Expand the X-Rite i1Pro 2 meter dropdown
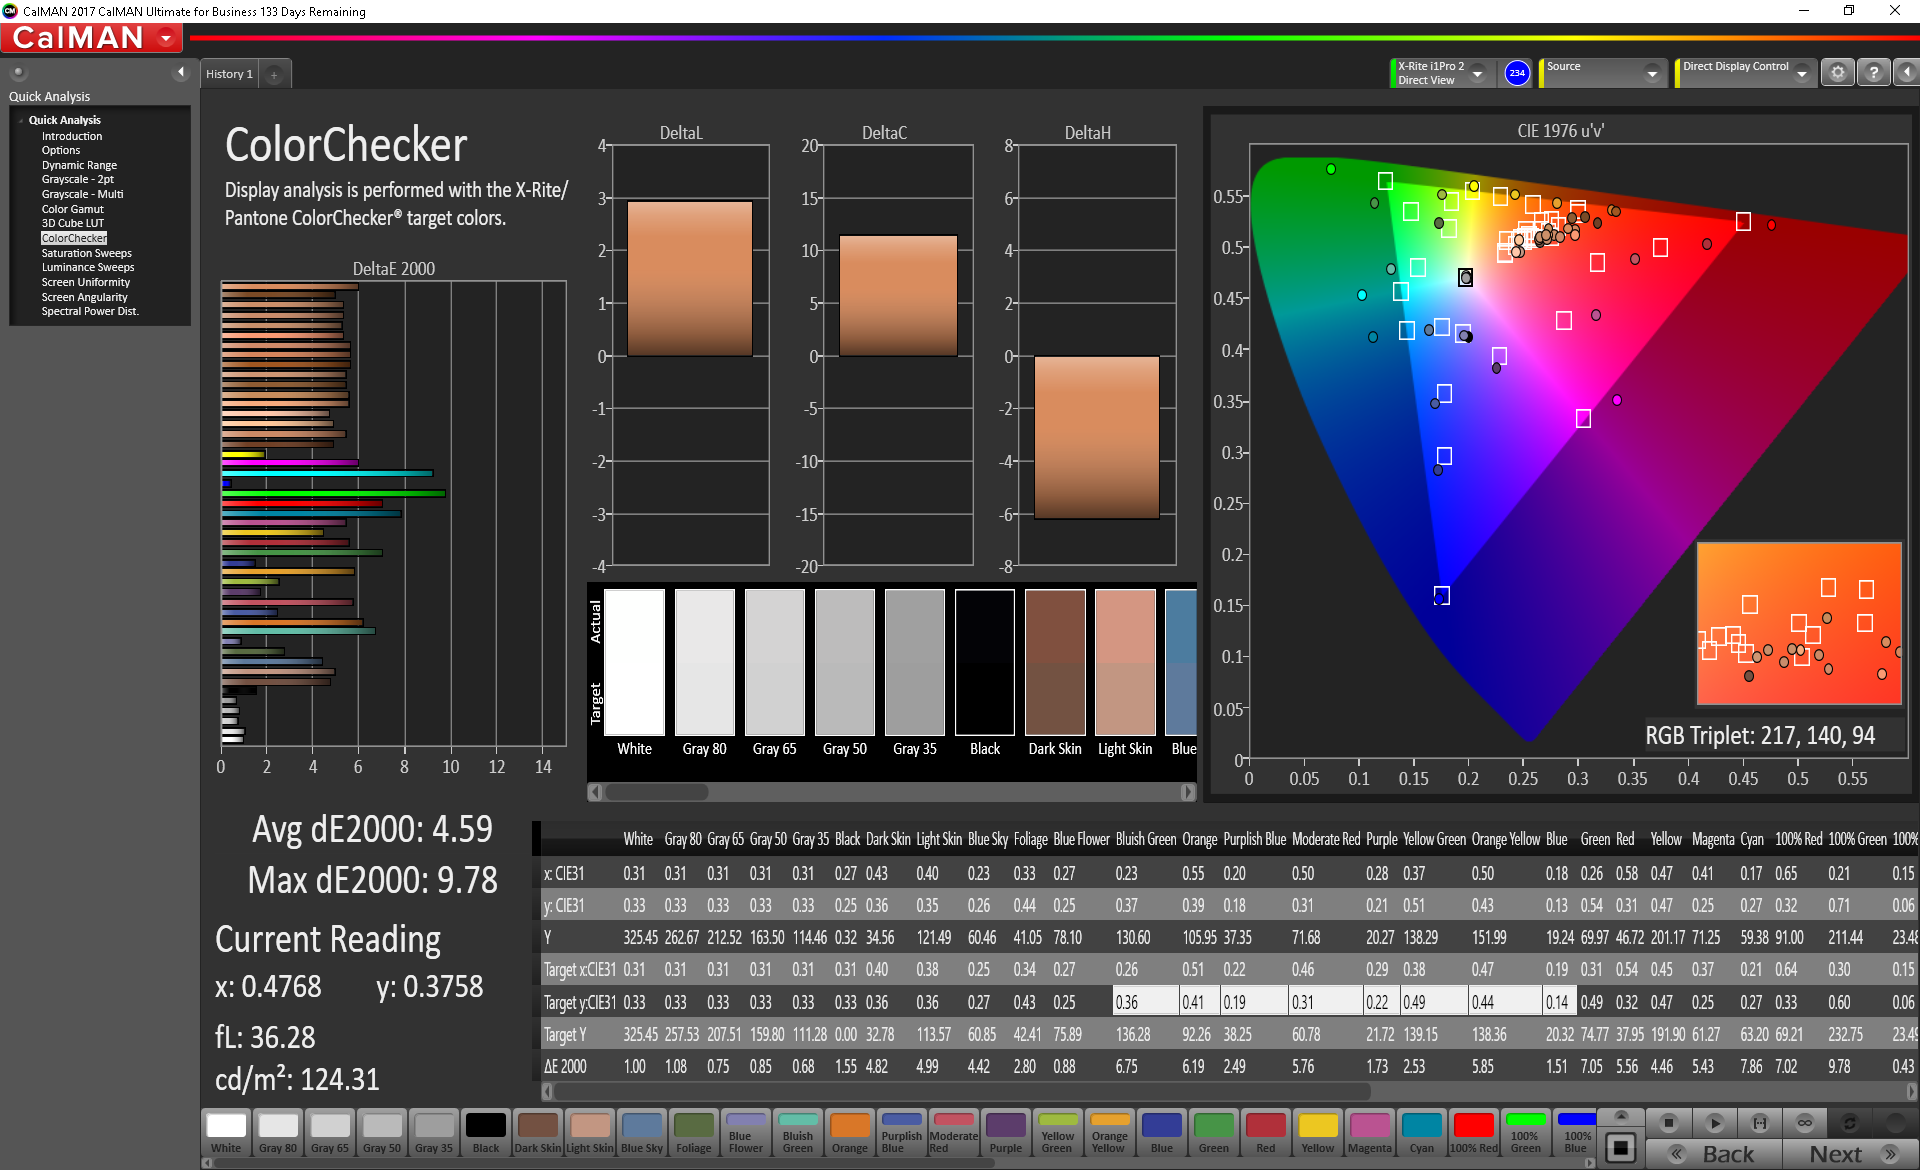The width and height of the screenshot is (1920, 1170). pos(1477,73)
